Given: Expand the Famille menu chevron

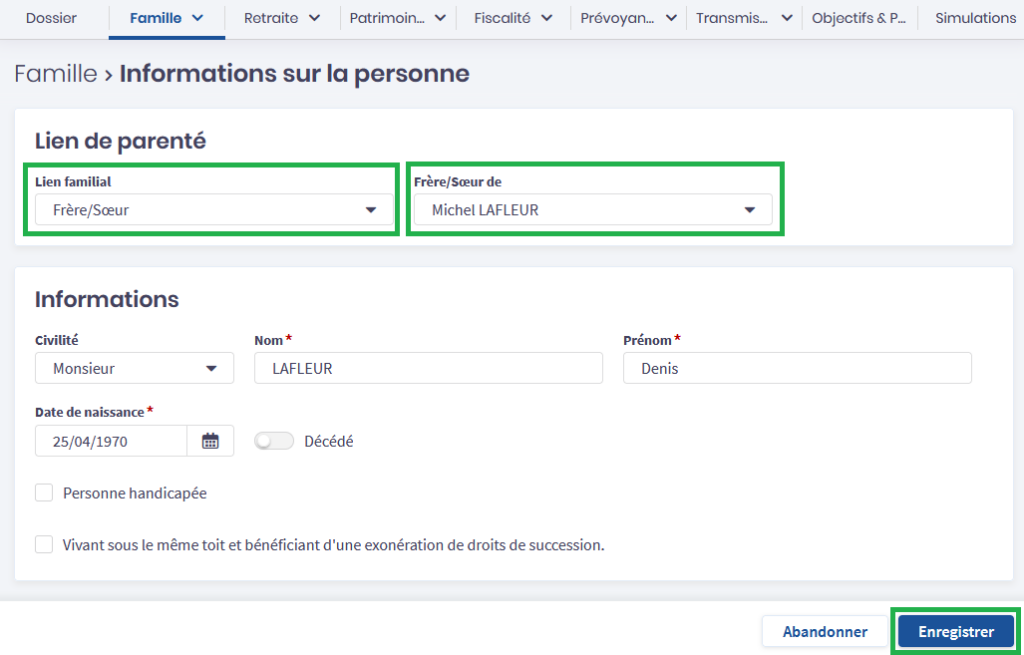Looking at the screenshot, I should pos(197,18).
